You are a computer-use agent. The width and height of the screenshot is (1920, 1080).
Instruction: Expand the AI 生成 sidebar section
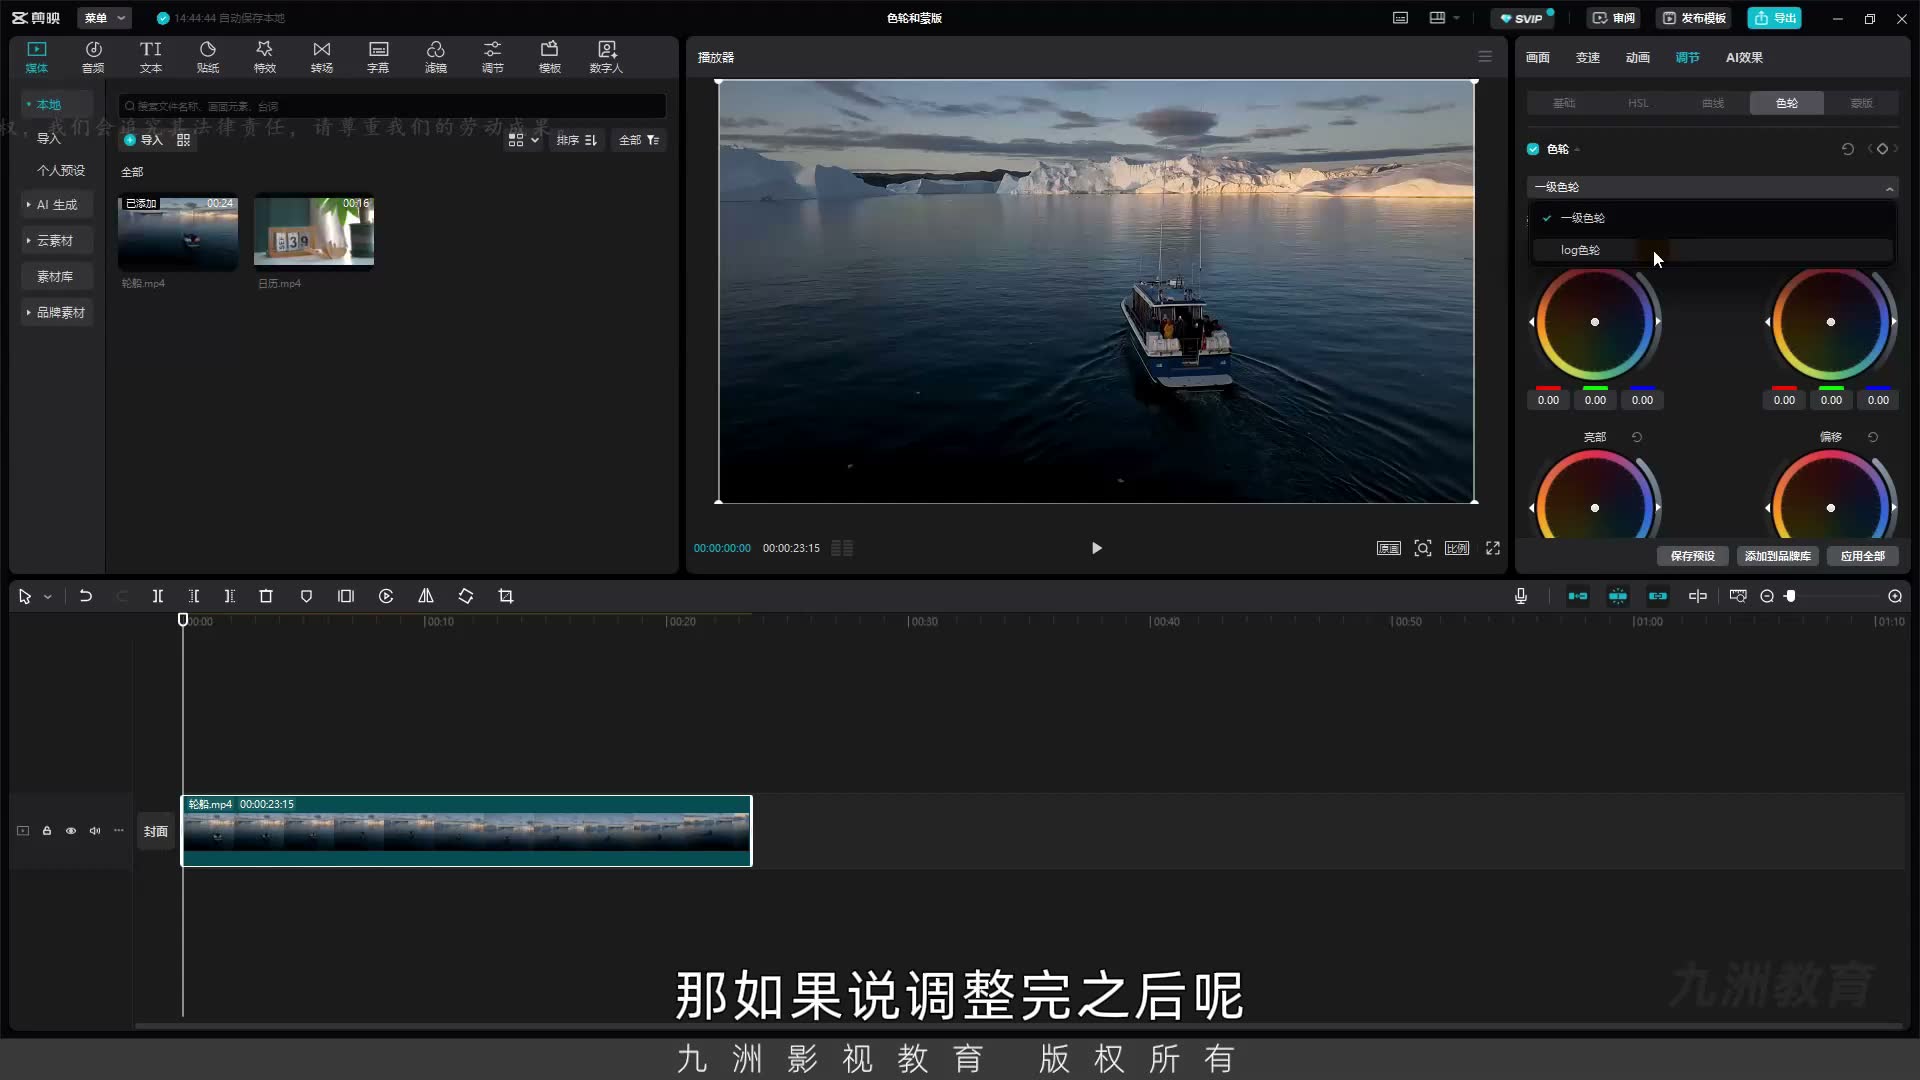pos(56,205)
